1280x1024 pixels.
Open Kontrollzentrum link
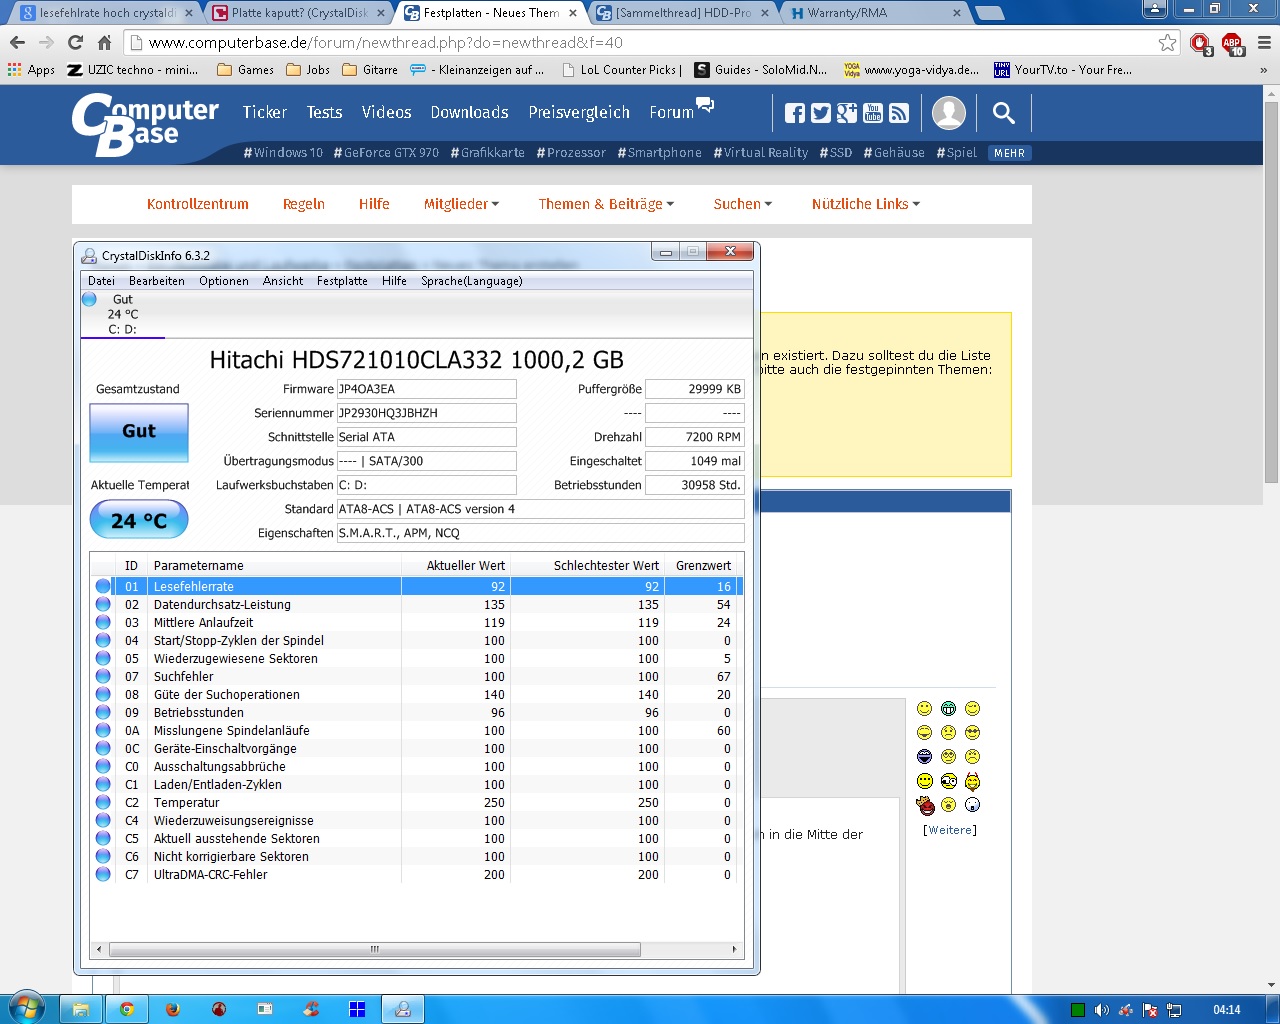click(x=198, y=204)
